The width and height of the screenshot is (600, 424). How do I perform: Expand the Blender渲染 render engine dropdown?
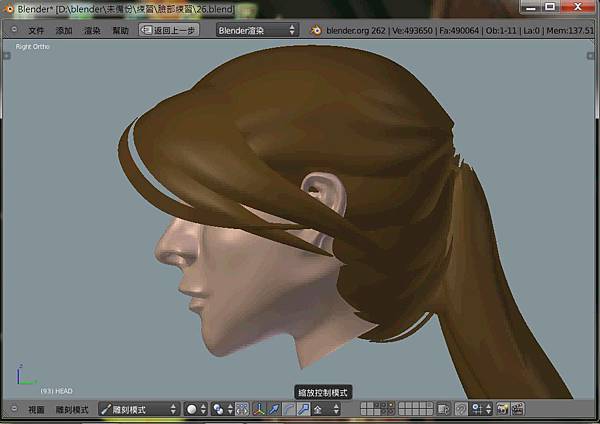point(257,30)
